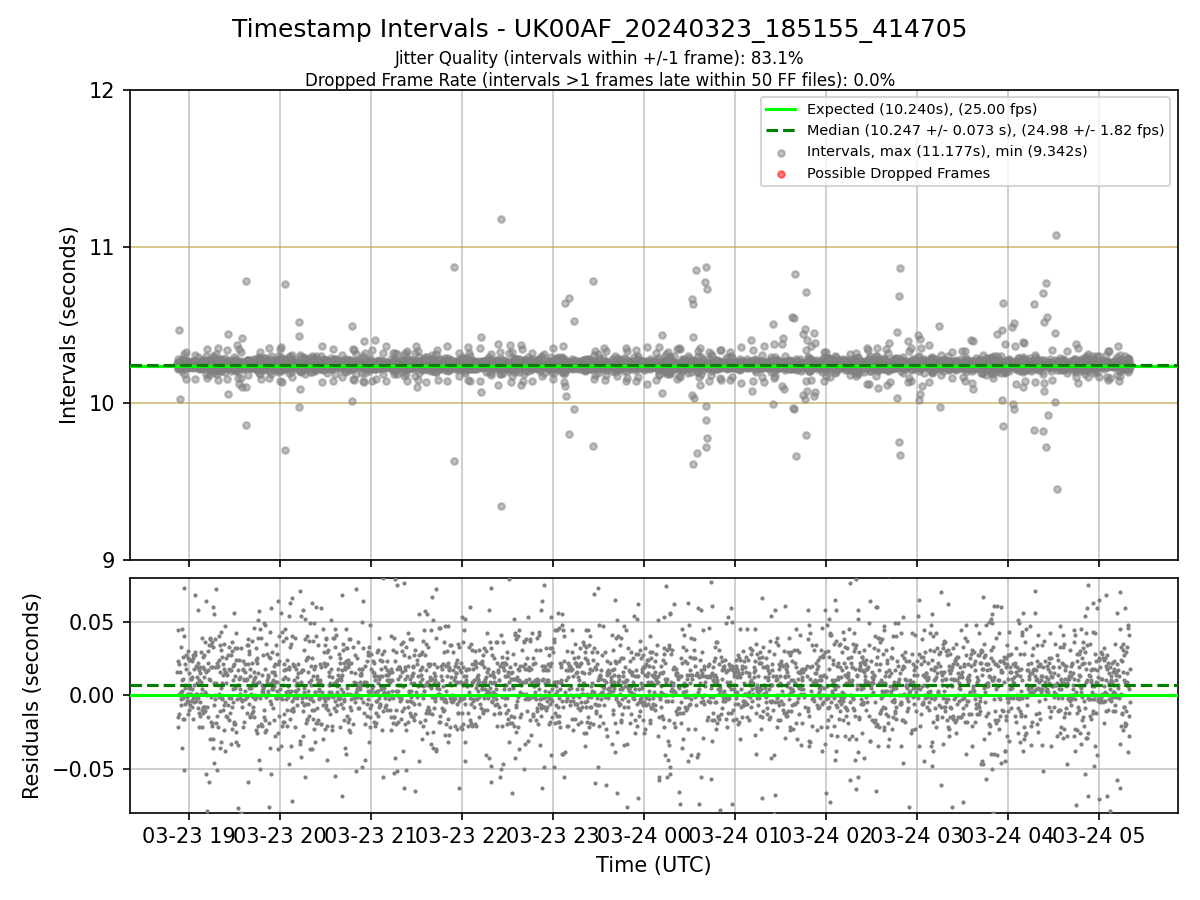Click the solid green line sample in the legend
This screenshot has width=1200, height=900.
click(781, 109)
